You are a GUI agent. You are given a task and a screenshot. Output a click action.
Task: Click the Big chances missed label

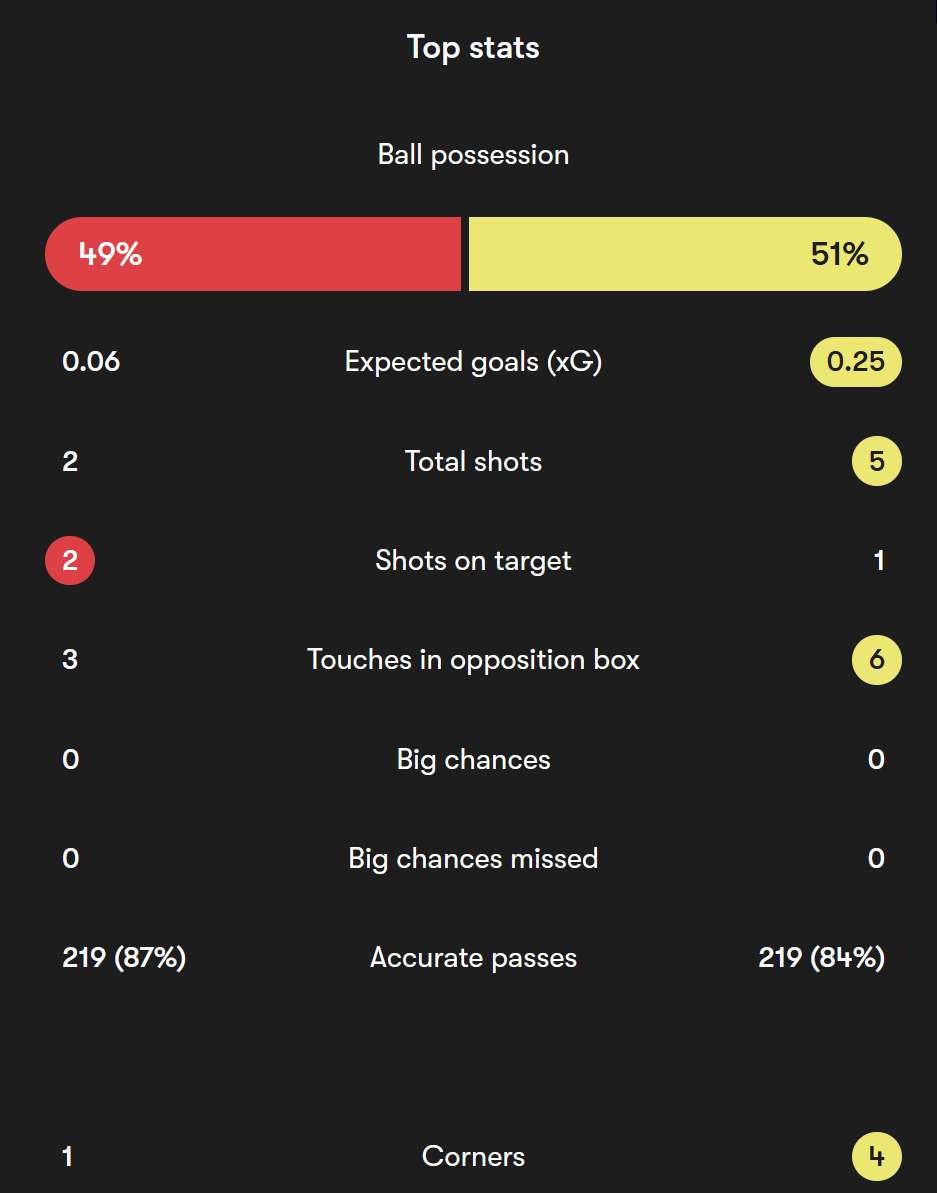click(x=473, y=859)
